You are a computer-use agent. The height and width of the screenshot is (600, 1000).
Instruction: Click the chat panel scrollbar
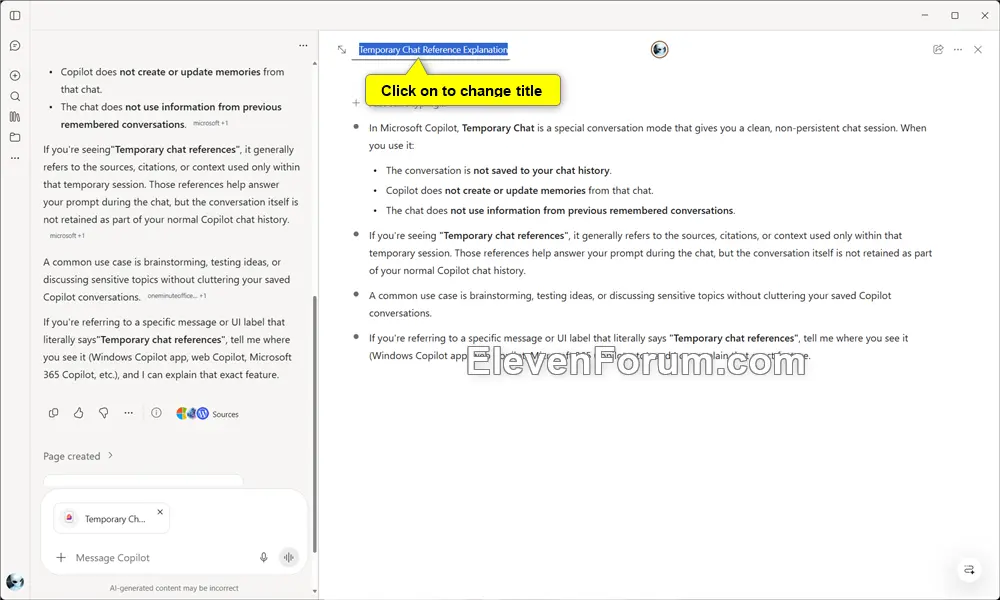(314, 424)
